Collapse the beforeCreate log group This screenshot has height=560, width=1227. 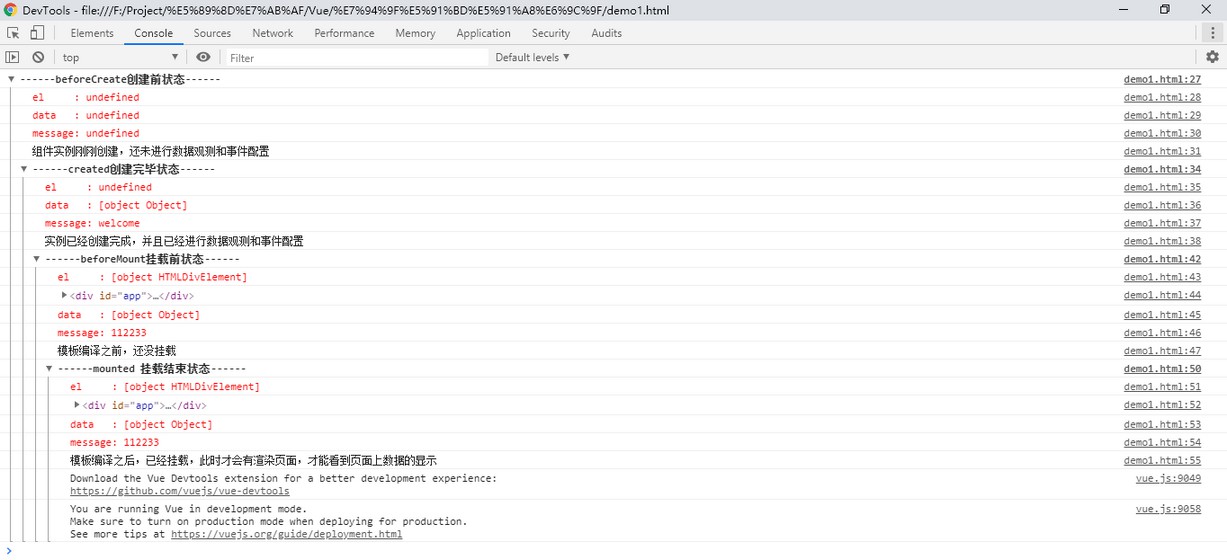click(x=11, y=79)
